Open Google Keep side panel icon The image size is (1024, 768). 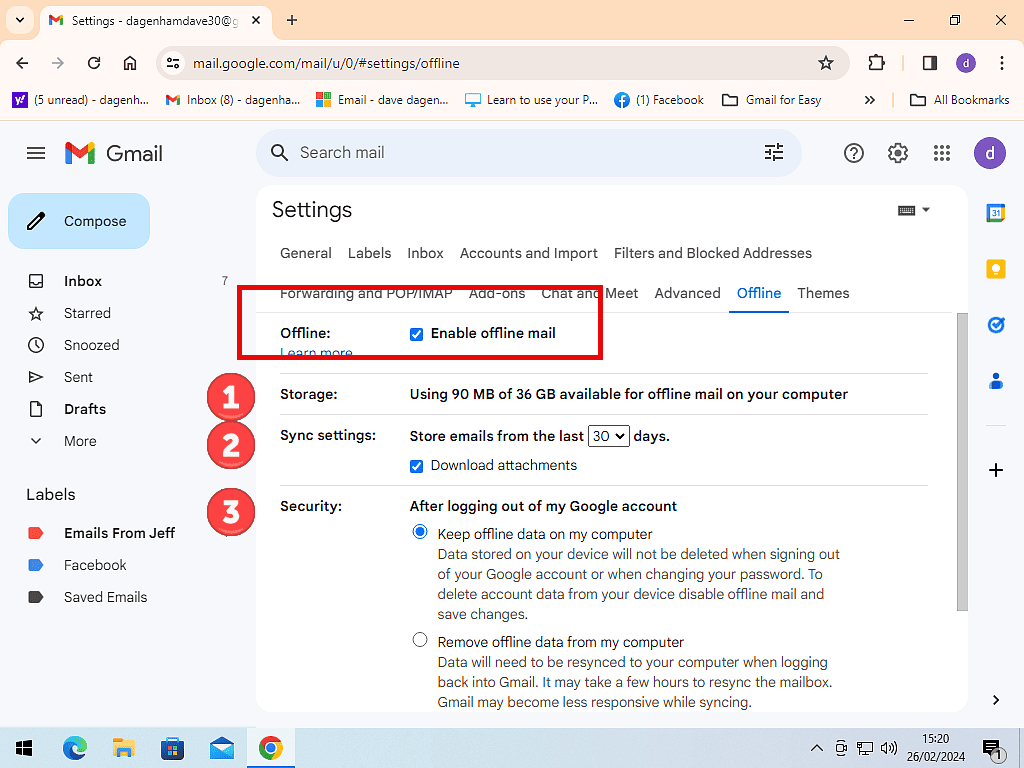point(995,269)
